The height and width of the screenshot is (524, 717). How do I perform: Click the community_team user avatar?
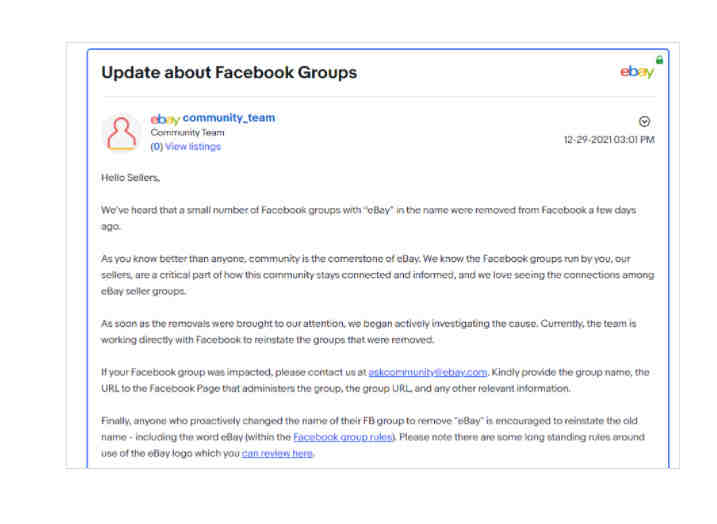coord(121,134)
